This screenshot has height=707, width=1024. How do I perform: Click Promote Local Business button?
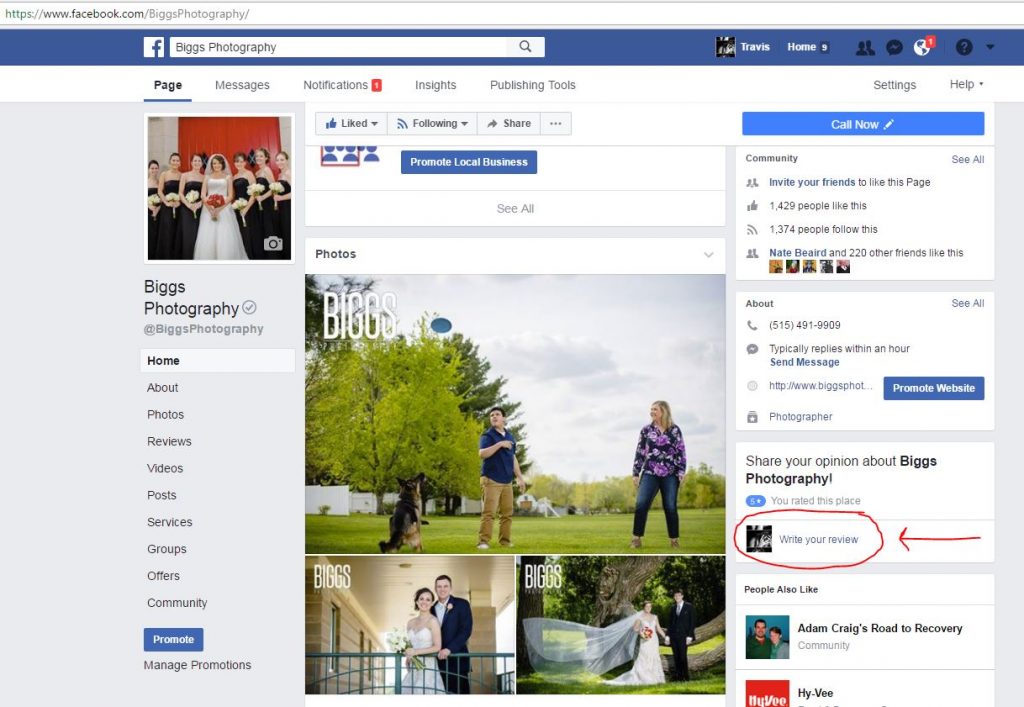point(469,162)
